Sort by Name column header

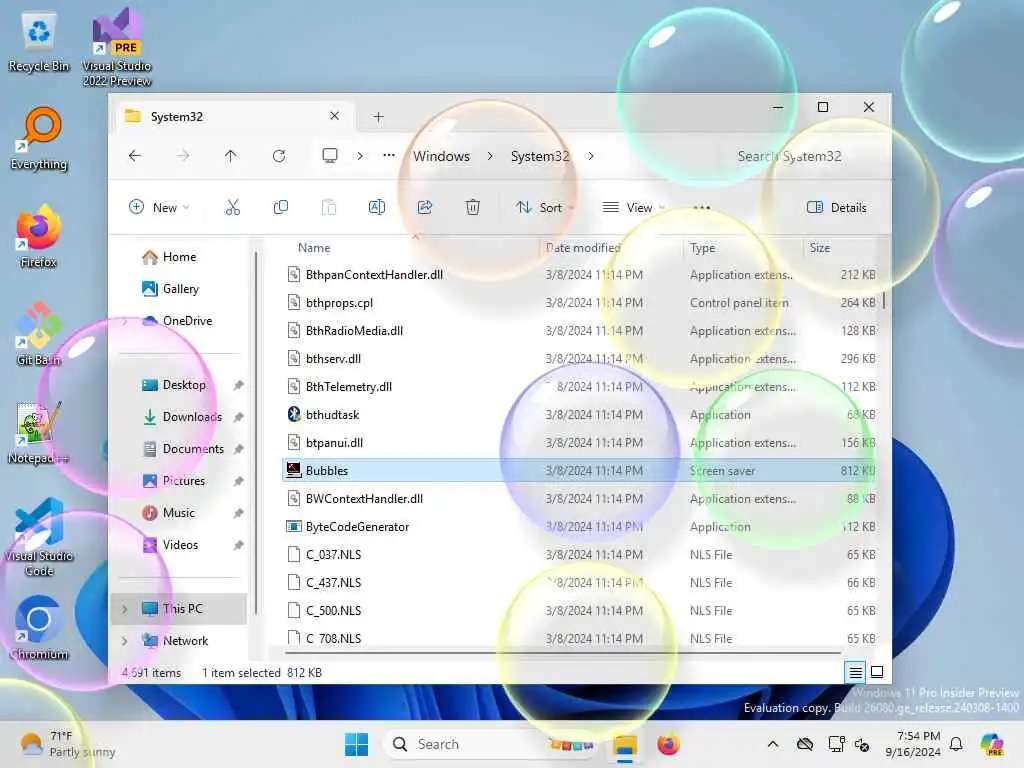(x=314, y=248)
